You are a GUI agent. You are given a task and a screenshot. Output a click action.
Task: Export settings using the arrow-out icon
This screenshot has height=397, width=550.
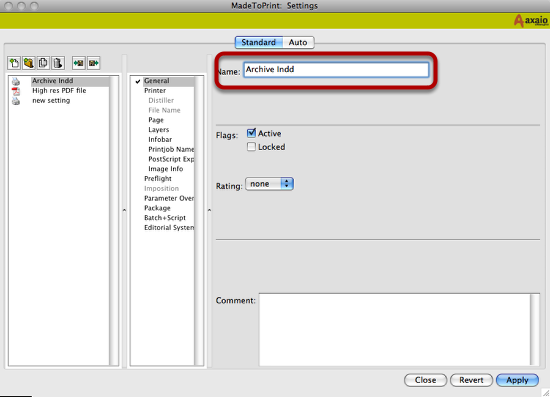click(94, 63)
